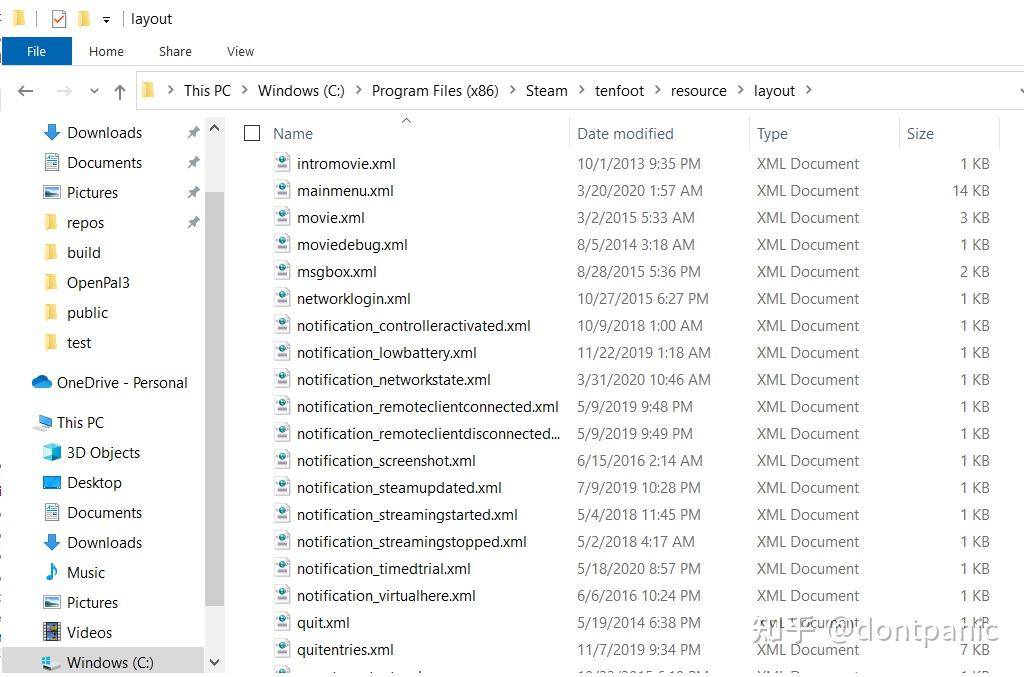Click the moviedebug.xml file icon
This screenshot has height=677, width=1024.
282,244
